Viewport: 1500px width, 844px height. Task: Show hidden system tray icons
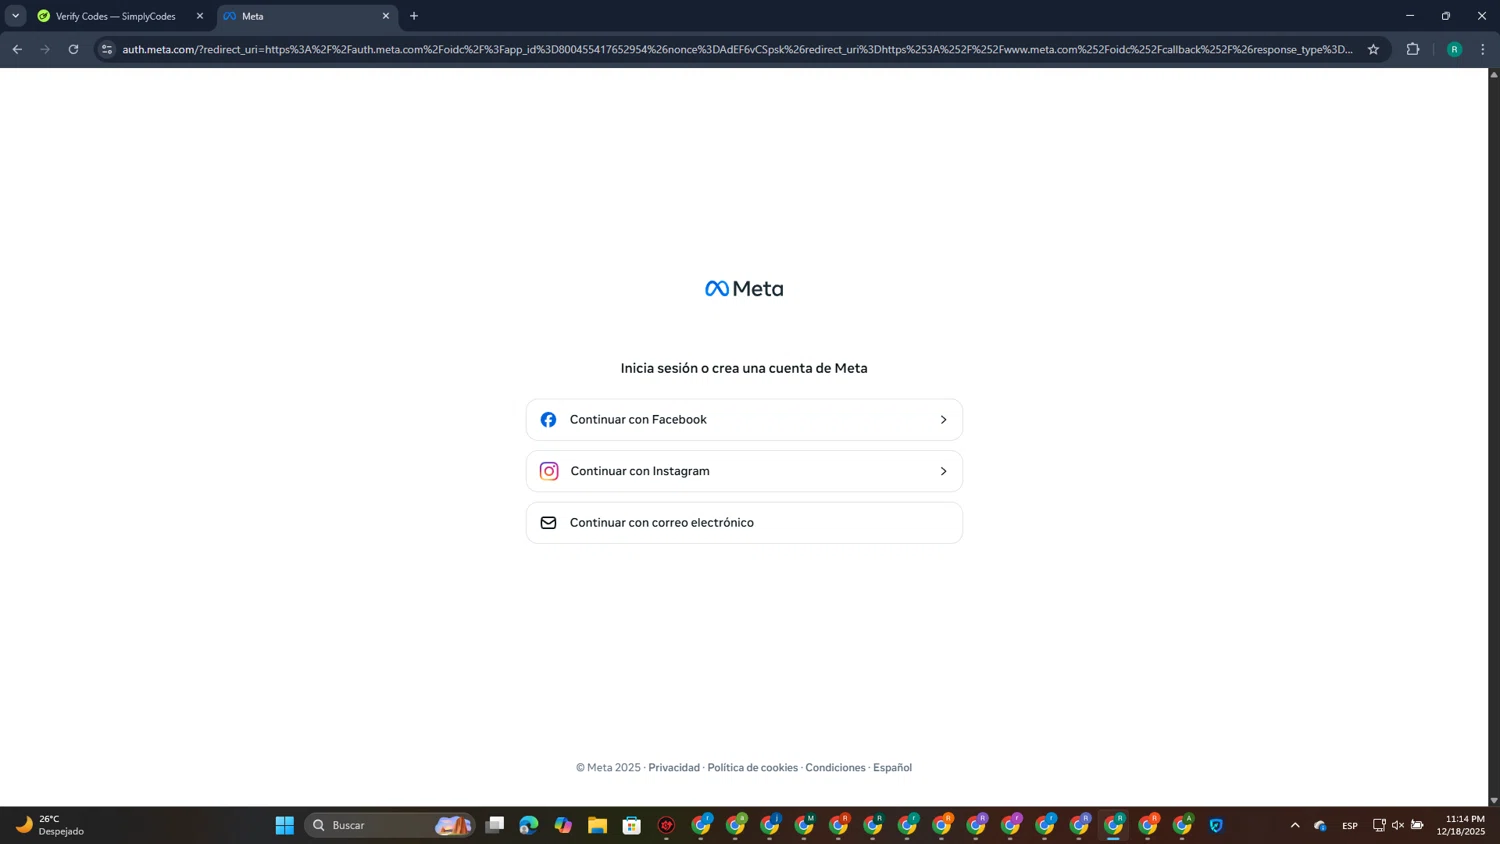tap(1295, 825)
